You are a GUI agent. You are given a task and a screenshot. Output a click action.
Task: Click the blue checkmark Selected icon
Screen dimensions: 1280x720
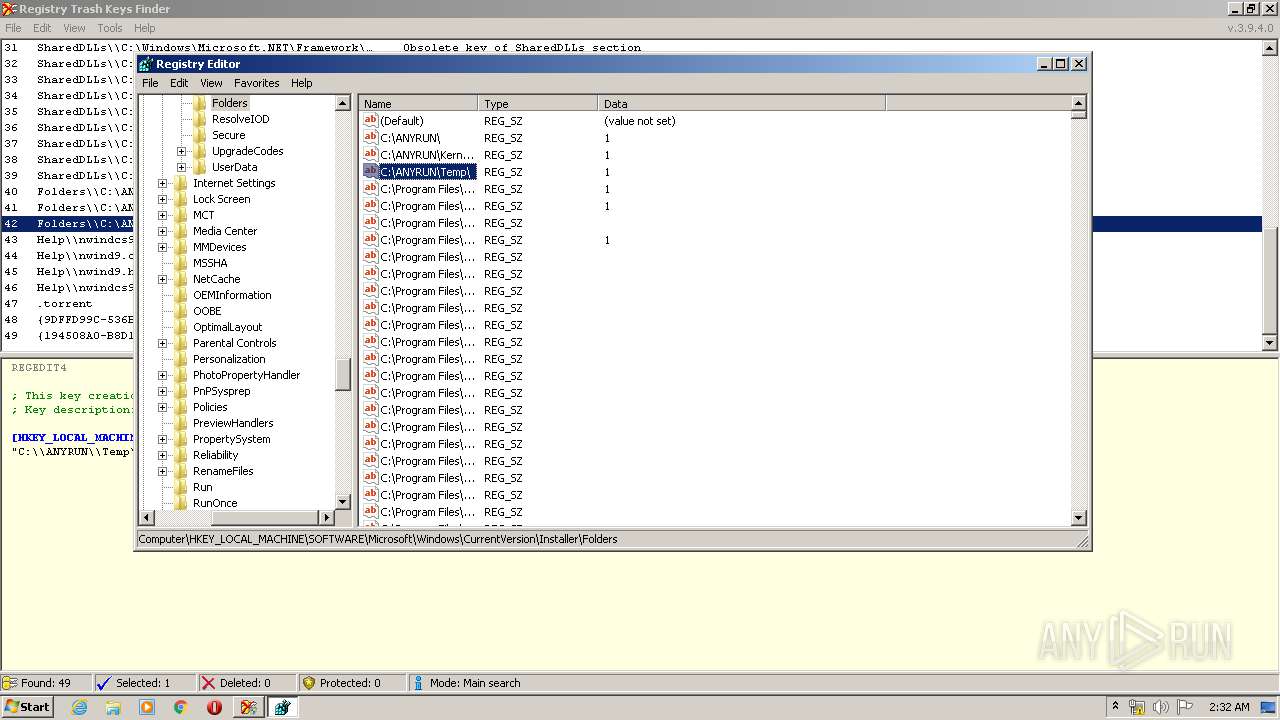click(103, 683)
